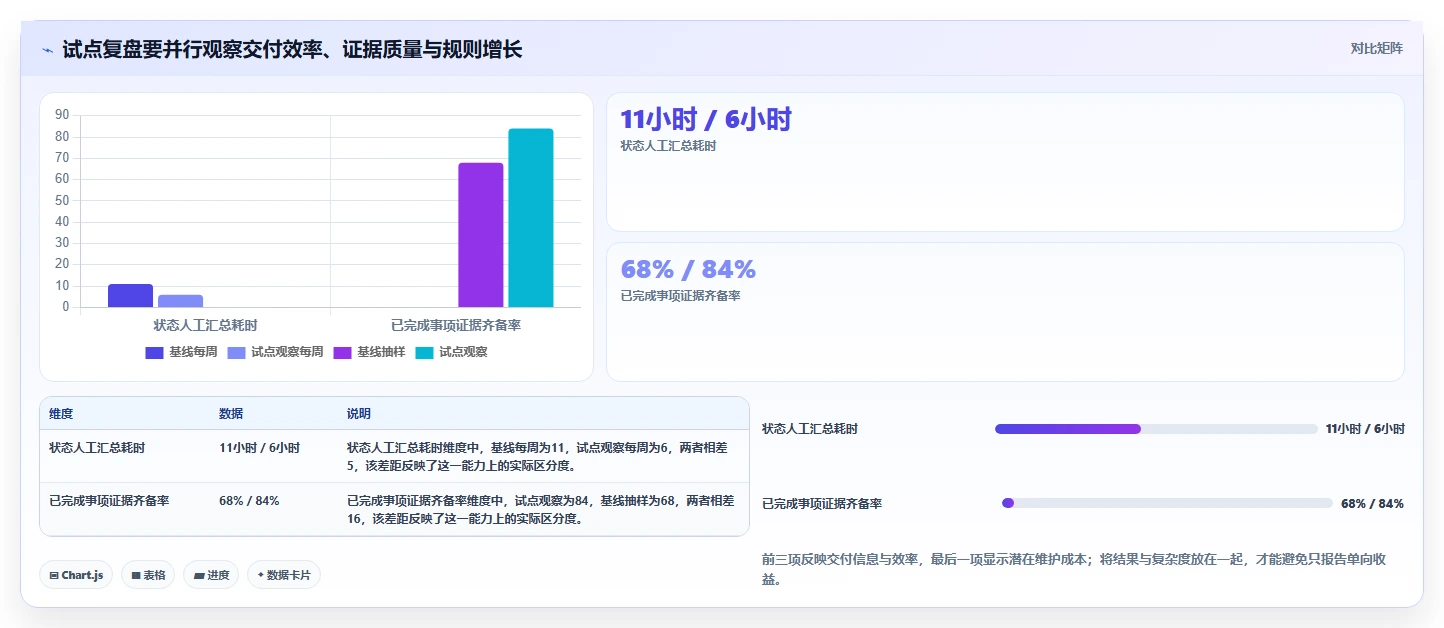The width and height of the screenshot is (1444, 628).
Task: Click the purple 基线抽样 bar valued 68
Action: [481, 235]
